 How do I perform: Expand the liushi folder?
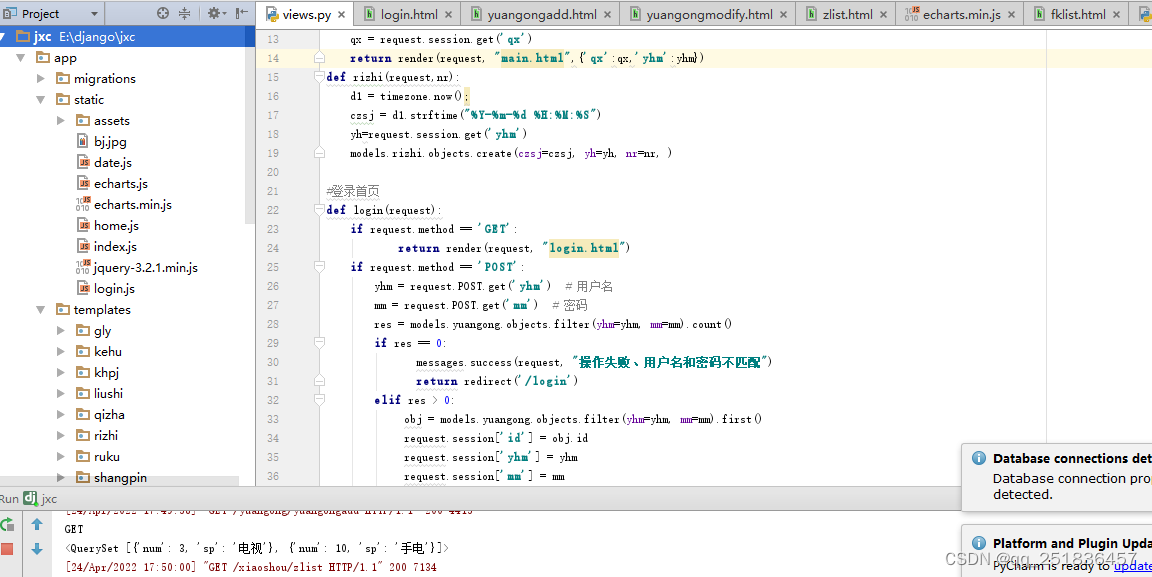(61, 393)
